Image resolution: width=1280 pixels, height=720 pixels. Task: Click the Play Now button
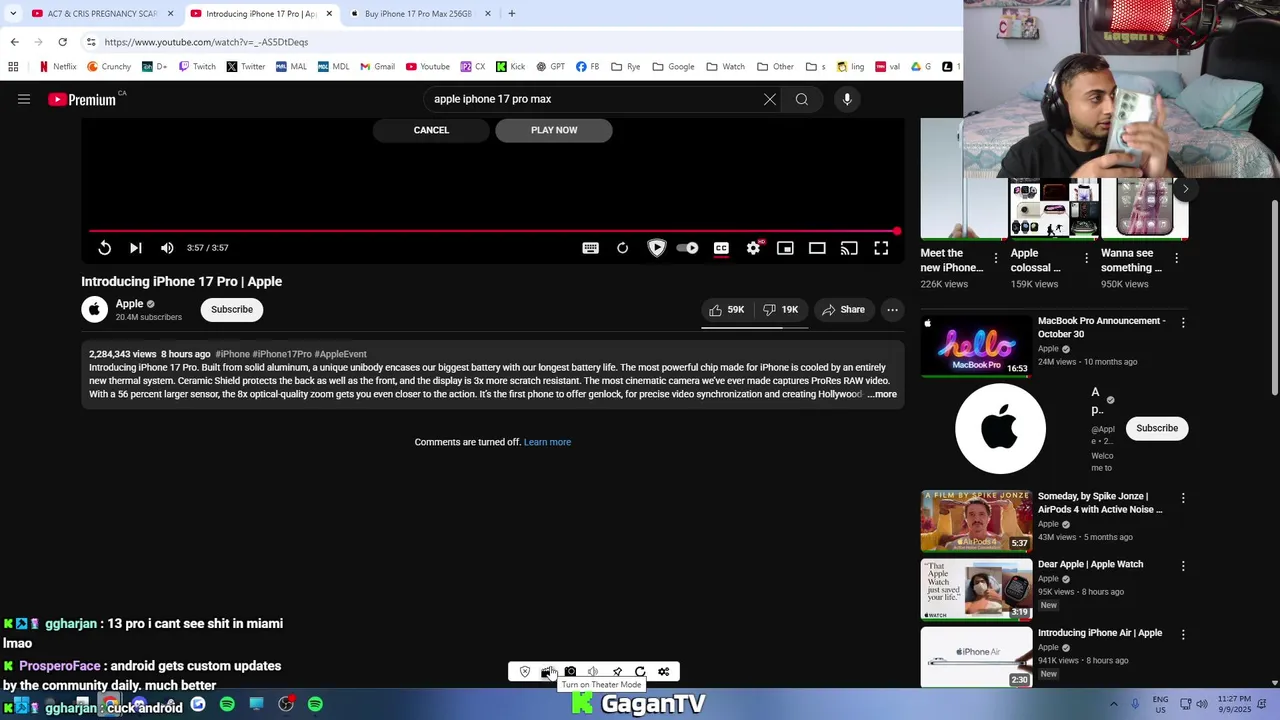[x=554, y=130]
